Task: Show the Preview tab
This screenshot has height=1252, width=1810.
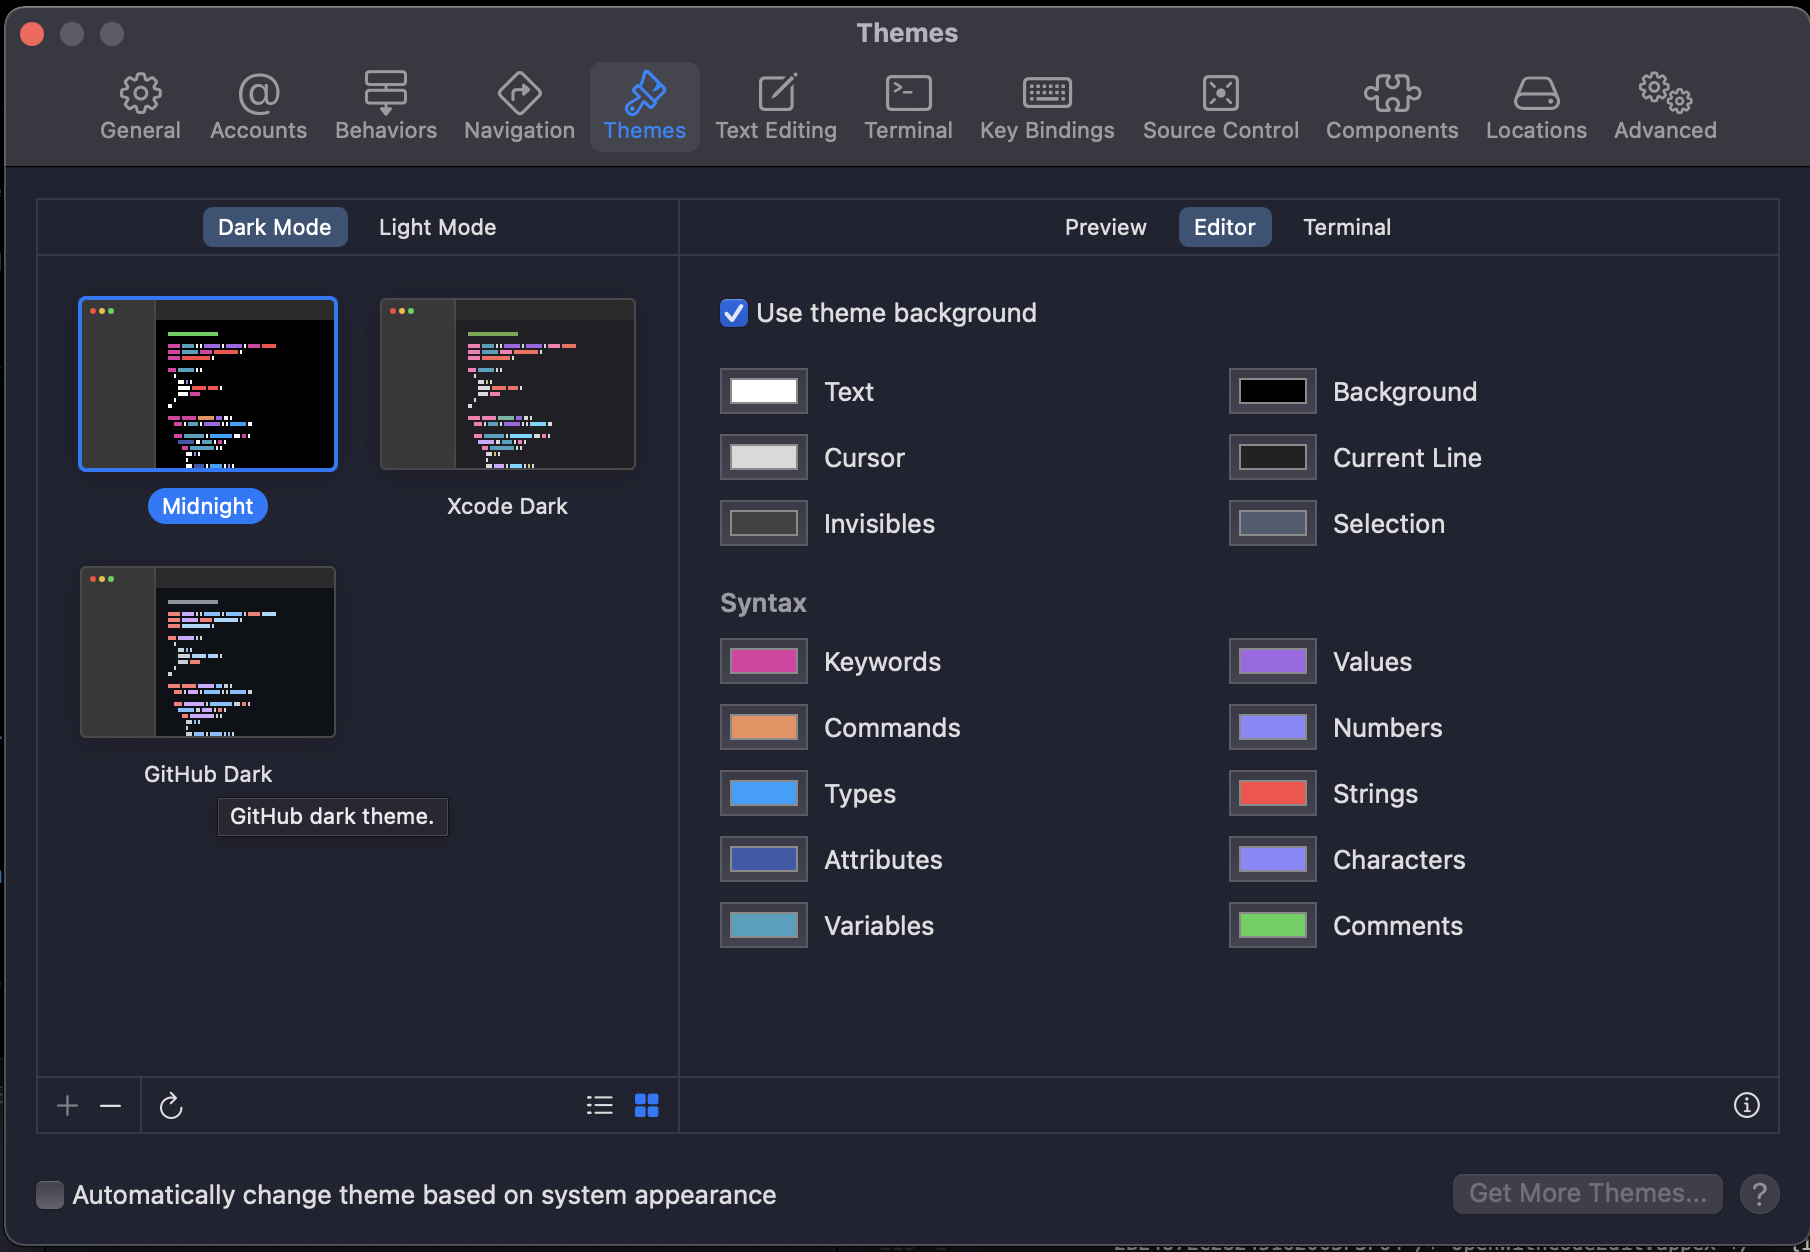Action: pyautogui.click(x=1105, y=227)
